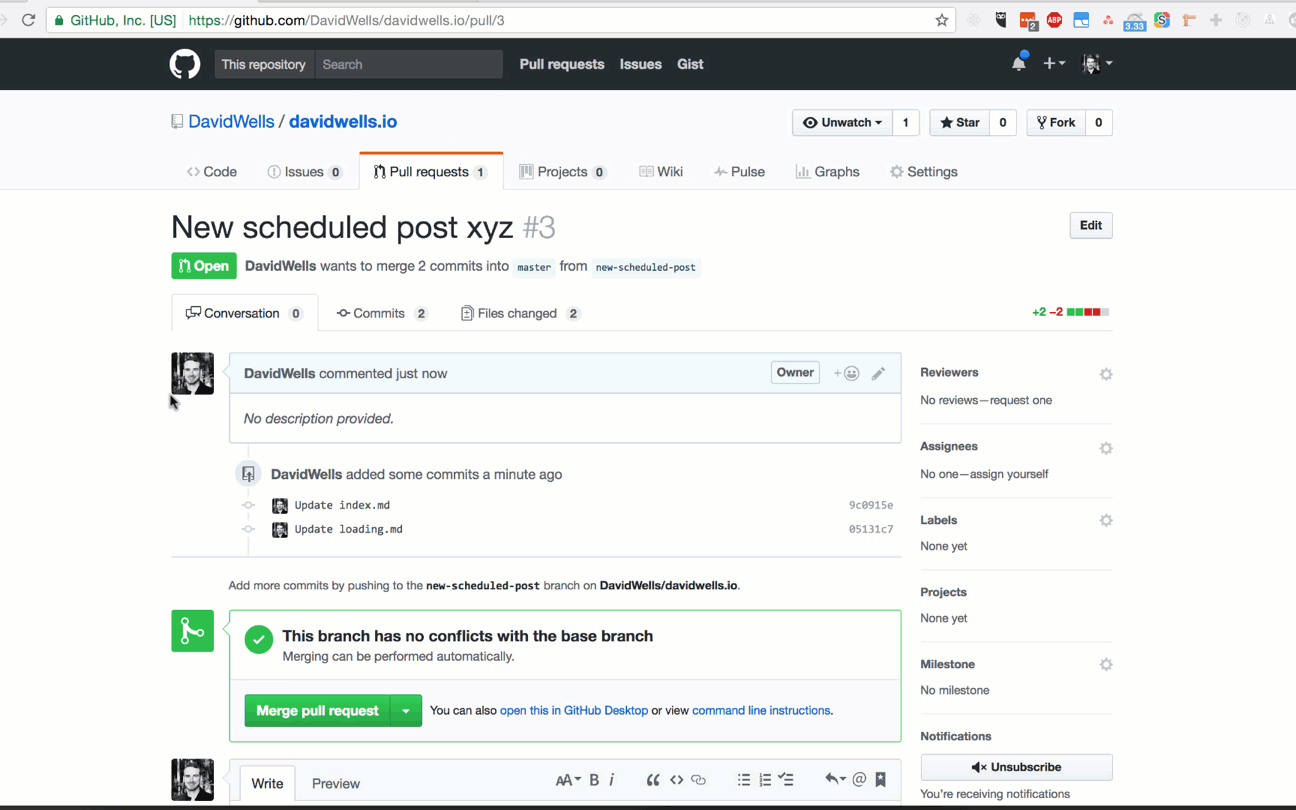Screen dimensions: 1296x810
Task: Switch to the Projects tab
Action: (563, 172)
